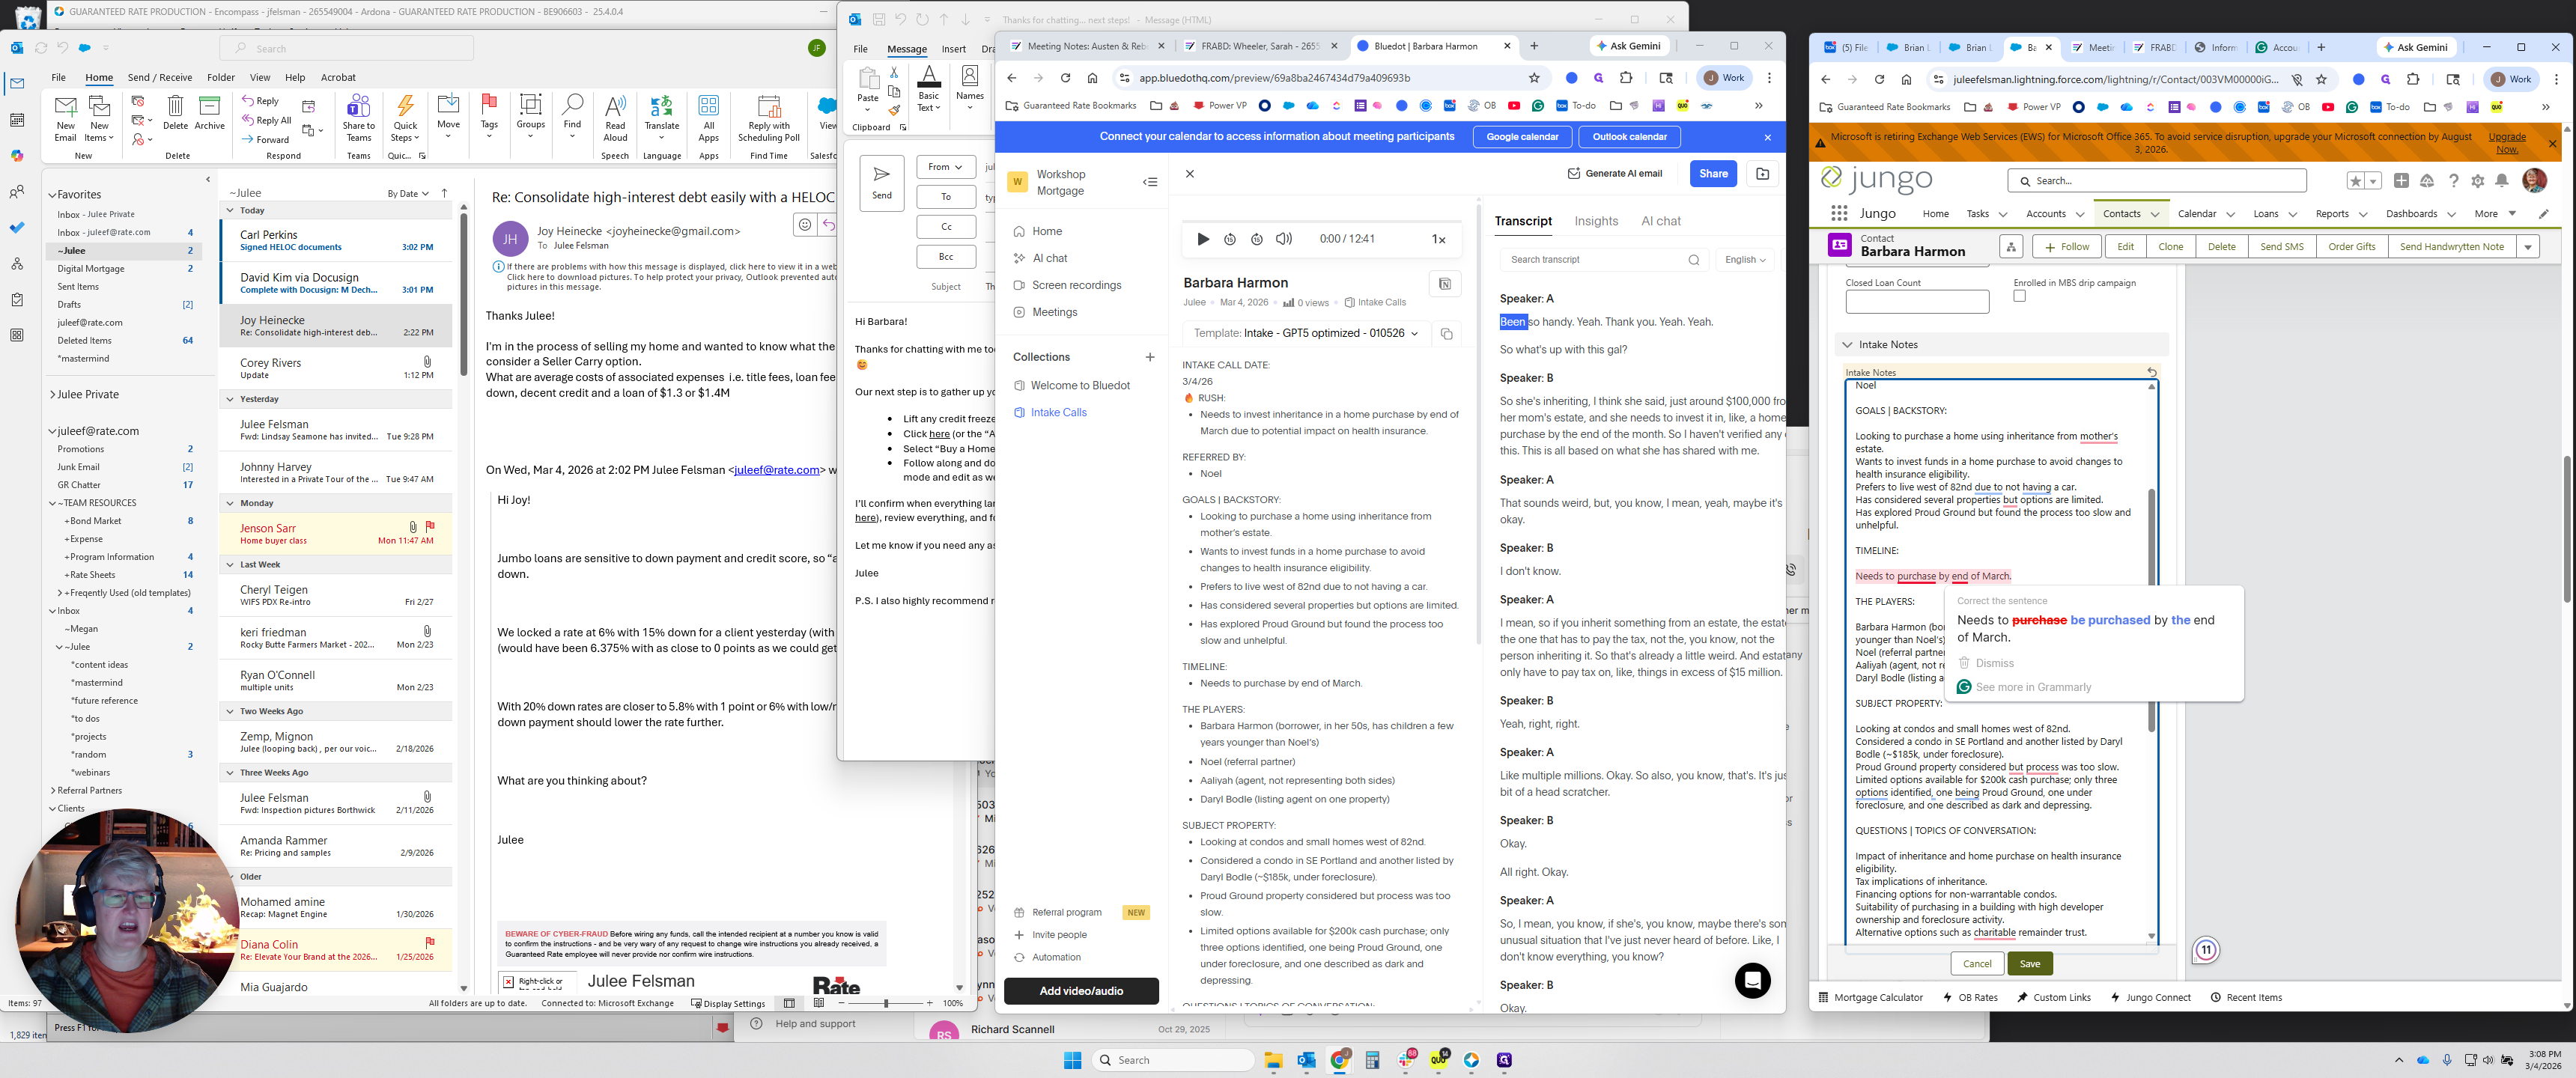Screen dimensions: 2576x1078
Task: Click the Send button in message compose
Action: pyautogui.click(x=881, y=182)
